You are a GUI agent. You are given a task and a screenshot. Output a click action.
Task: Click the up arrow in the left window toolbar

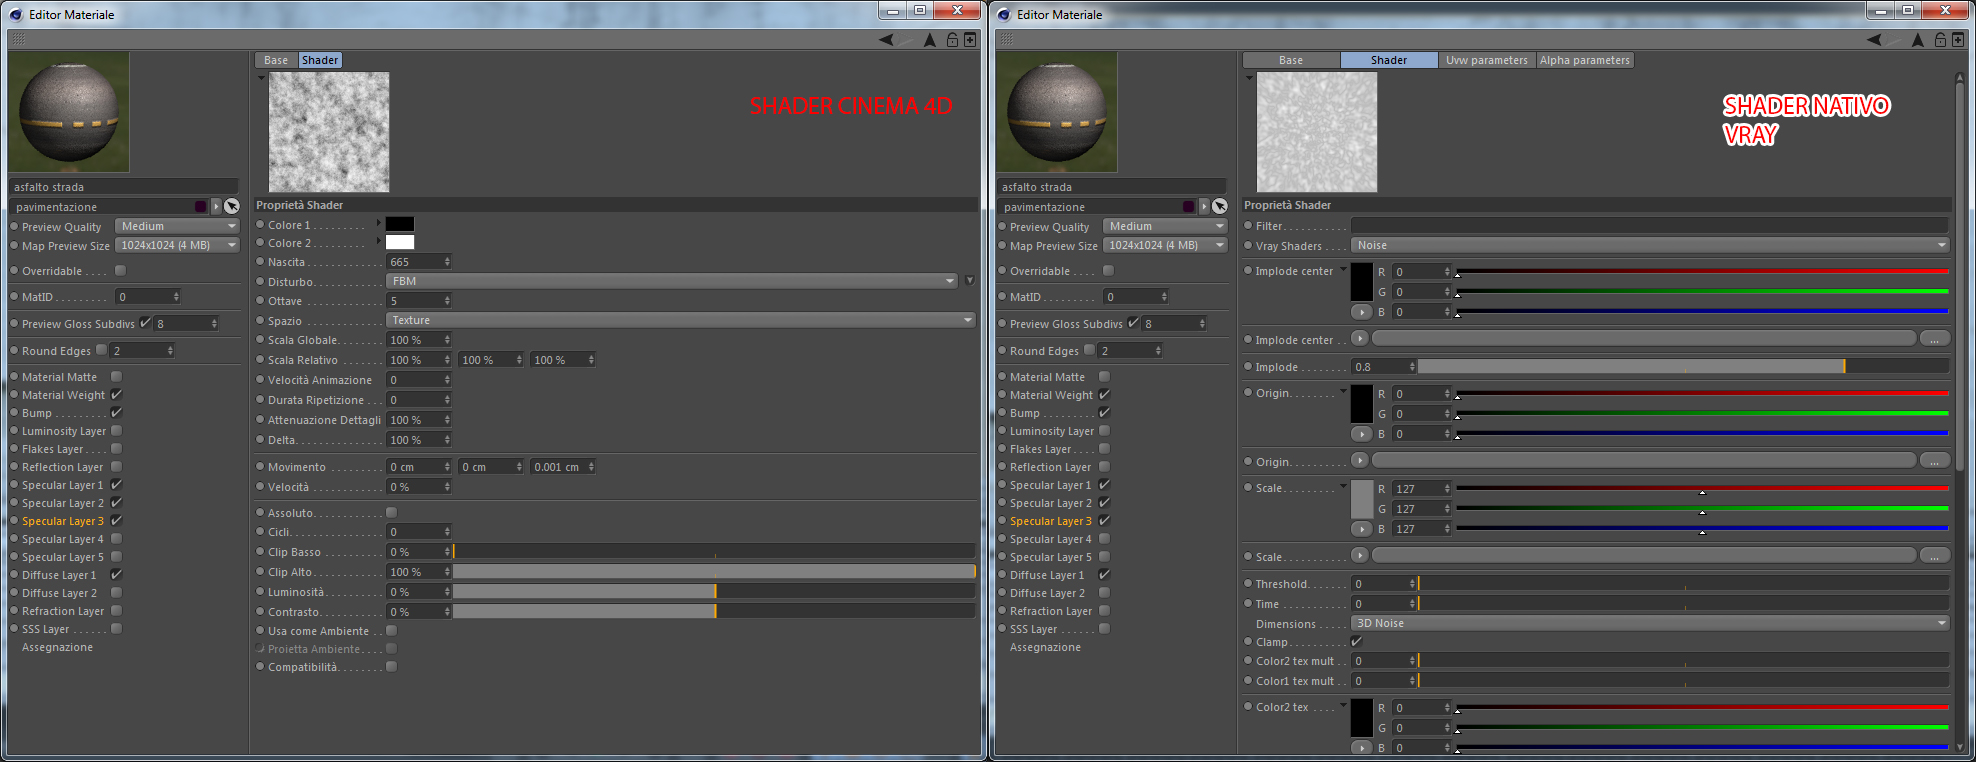point(930,40)
